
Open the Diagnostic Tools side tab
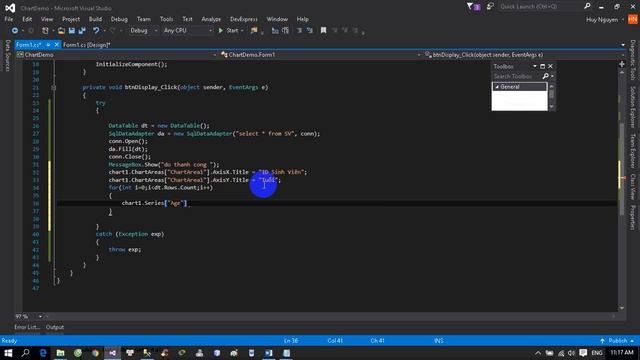pos(633,60)
